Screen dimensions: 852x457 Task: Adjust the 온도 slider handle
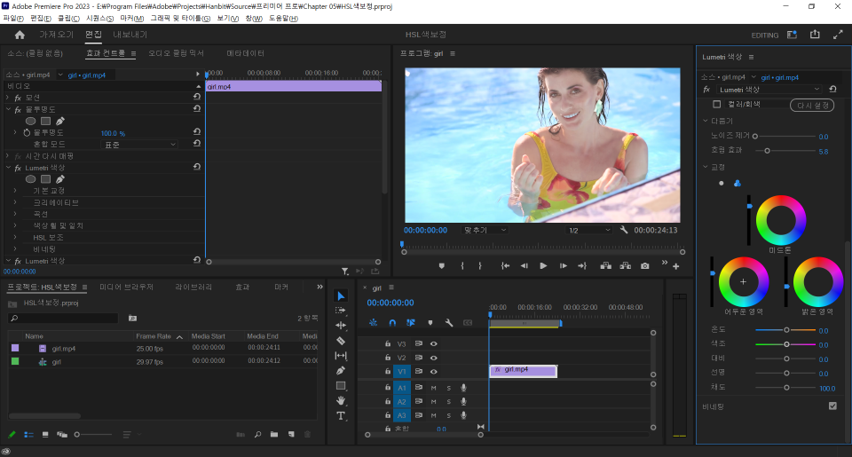786,330
